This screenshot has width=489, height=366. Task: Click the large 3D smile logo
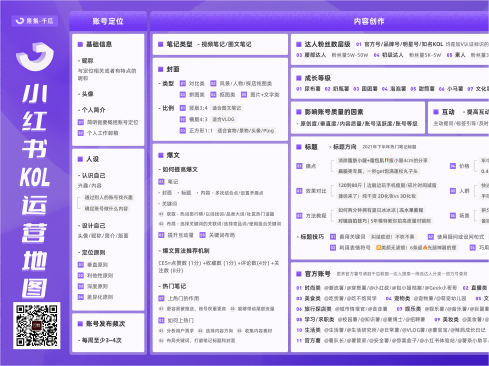tap(35, 56)
